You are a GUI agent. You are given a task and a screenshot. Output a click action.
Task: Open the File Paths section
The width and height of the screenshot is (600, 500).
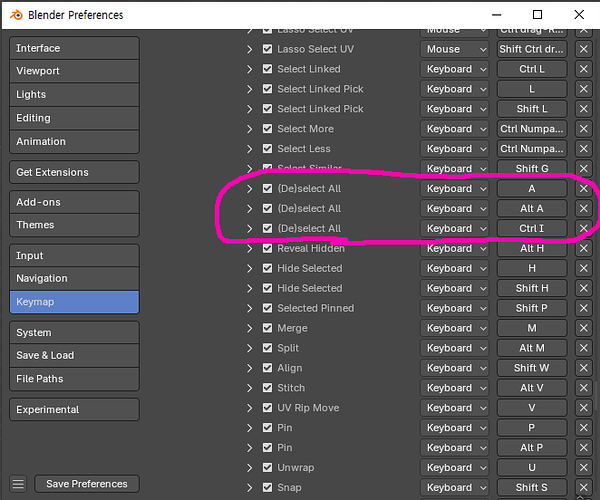click(74, 379)
